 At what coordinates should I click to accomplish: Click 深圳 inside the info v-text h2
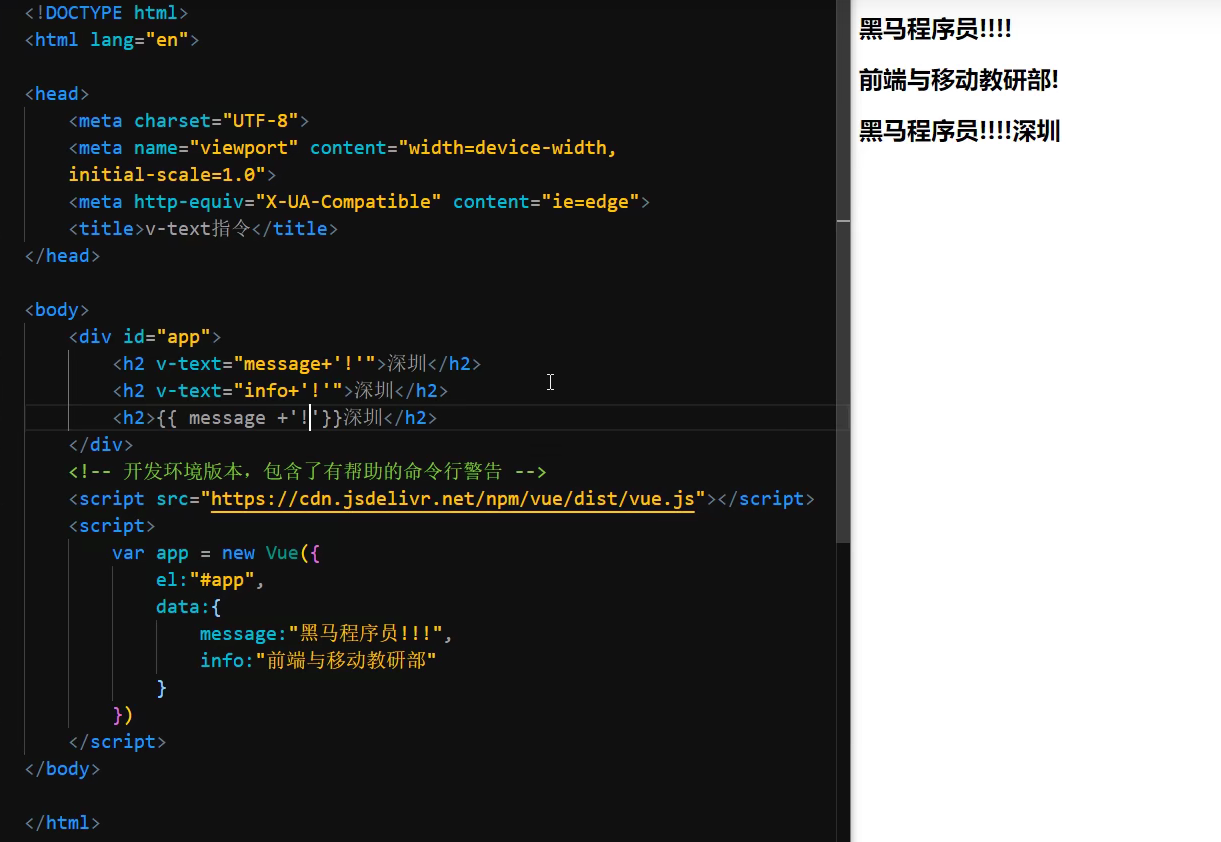(374, 391)
